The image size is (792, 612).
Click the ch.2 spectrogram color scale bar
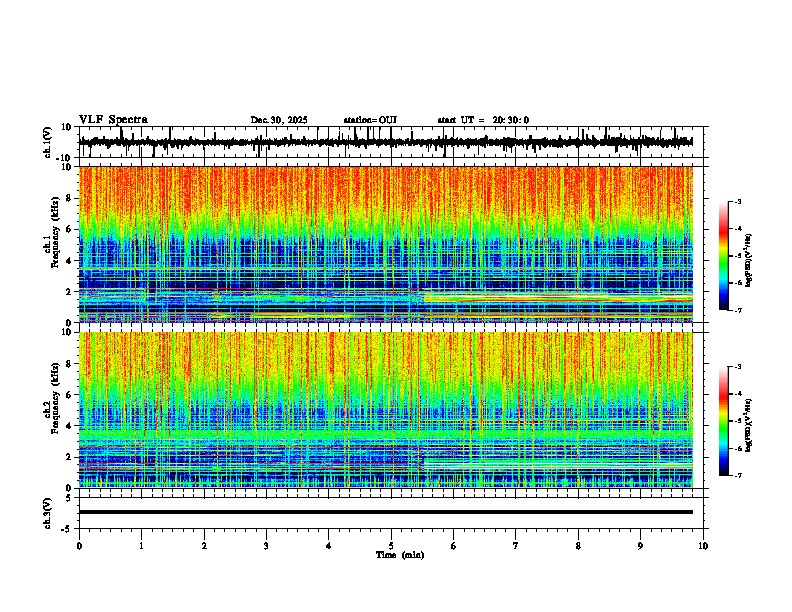click(x=723, y=421)
